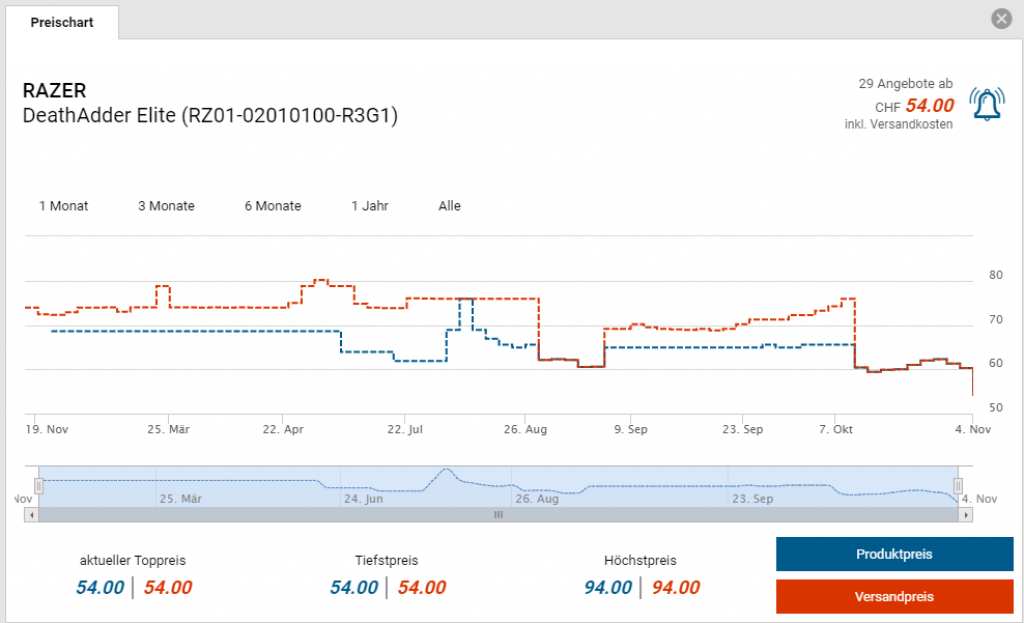Show the full history with Alle
Viewport: 1024px width, 623px height.
click(449, 206)
